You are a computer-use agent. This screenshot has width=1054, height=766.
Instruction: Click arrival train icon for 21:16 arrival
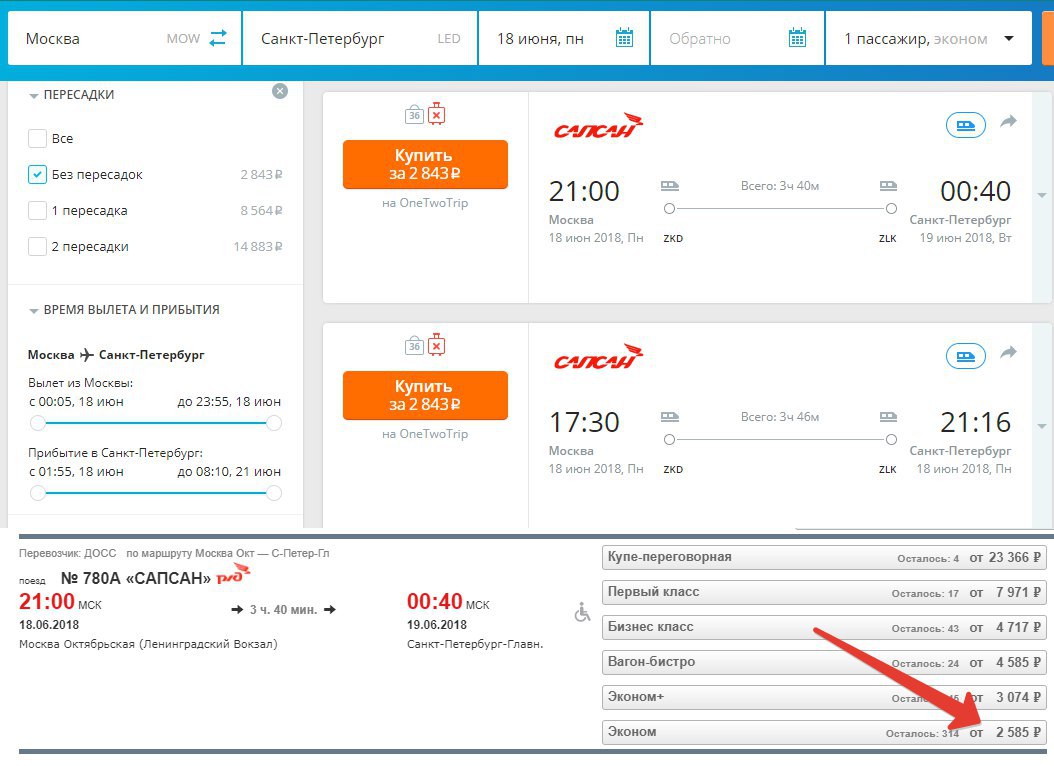point(888,417)
